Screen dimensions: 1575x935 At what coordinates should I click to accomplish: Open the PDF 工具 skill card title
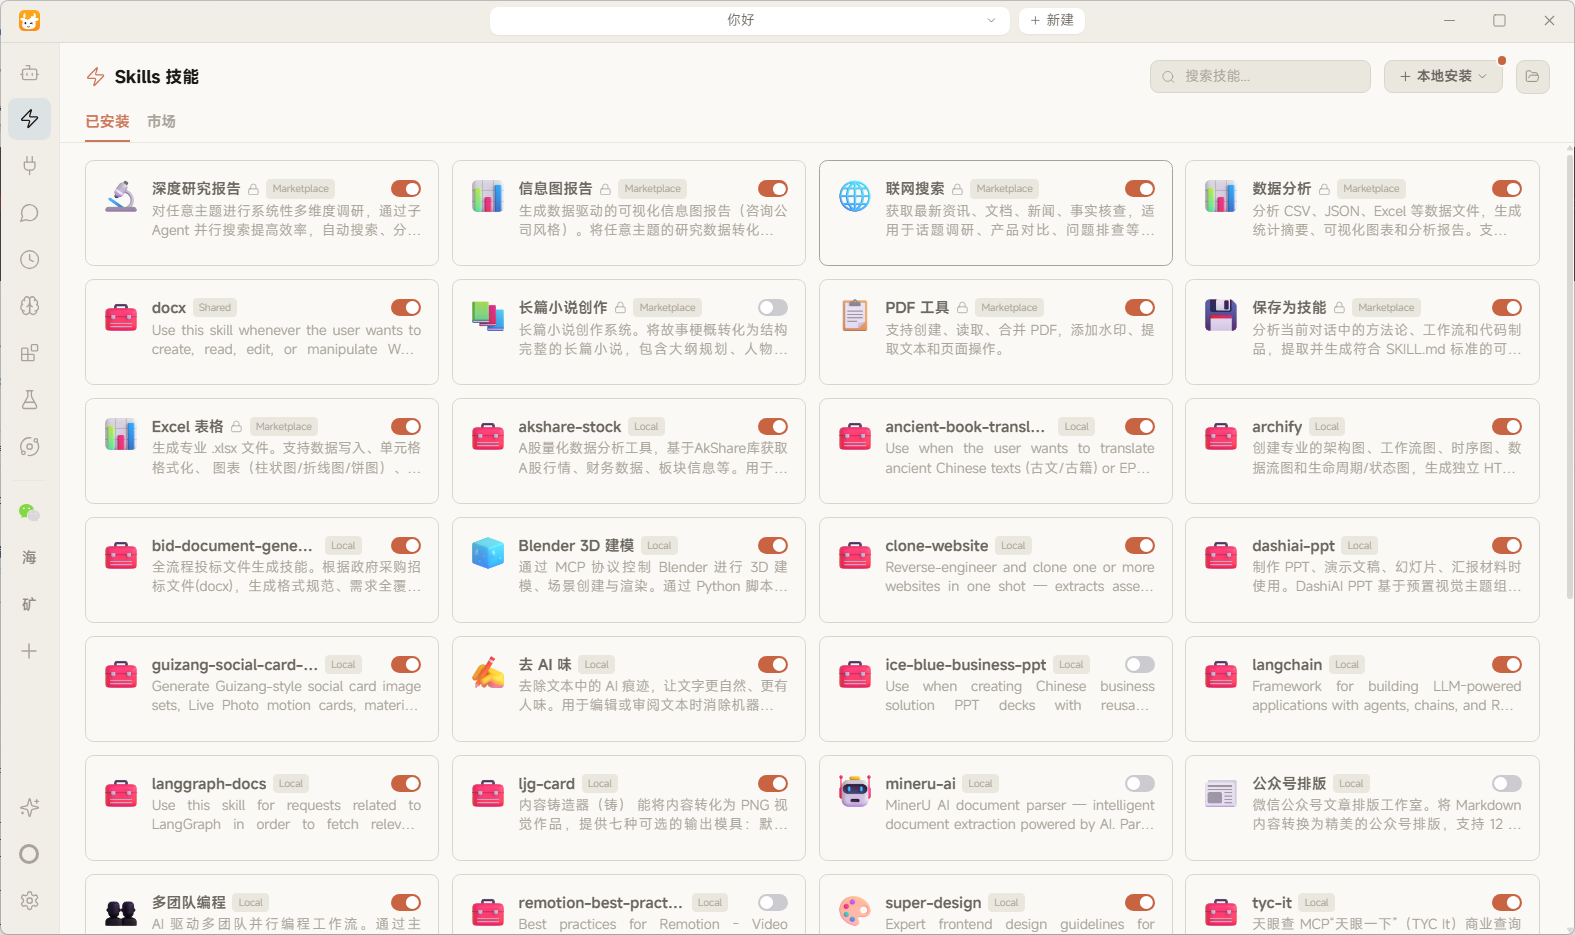coord(917,308)
